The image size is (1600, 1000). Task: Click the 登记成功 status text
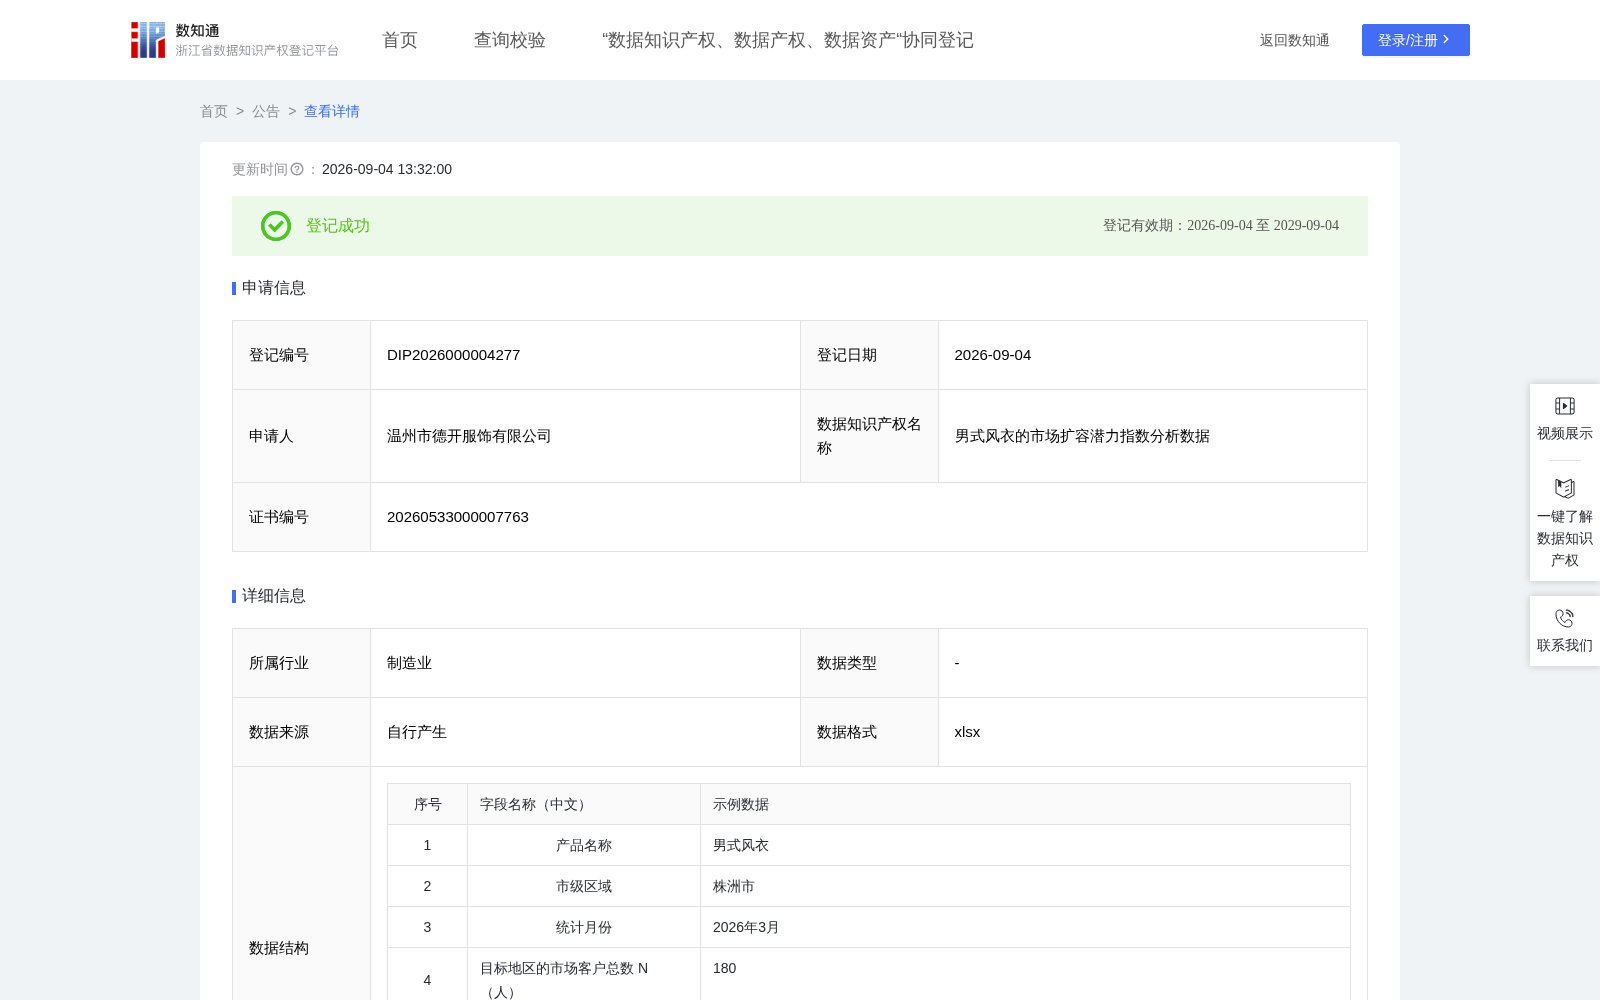[338, 226]
